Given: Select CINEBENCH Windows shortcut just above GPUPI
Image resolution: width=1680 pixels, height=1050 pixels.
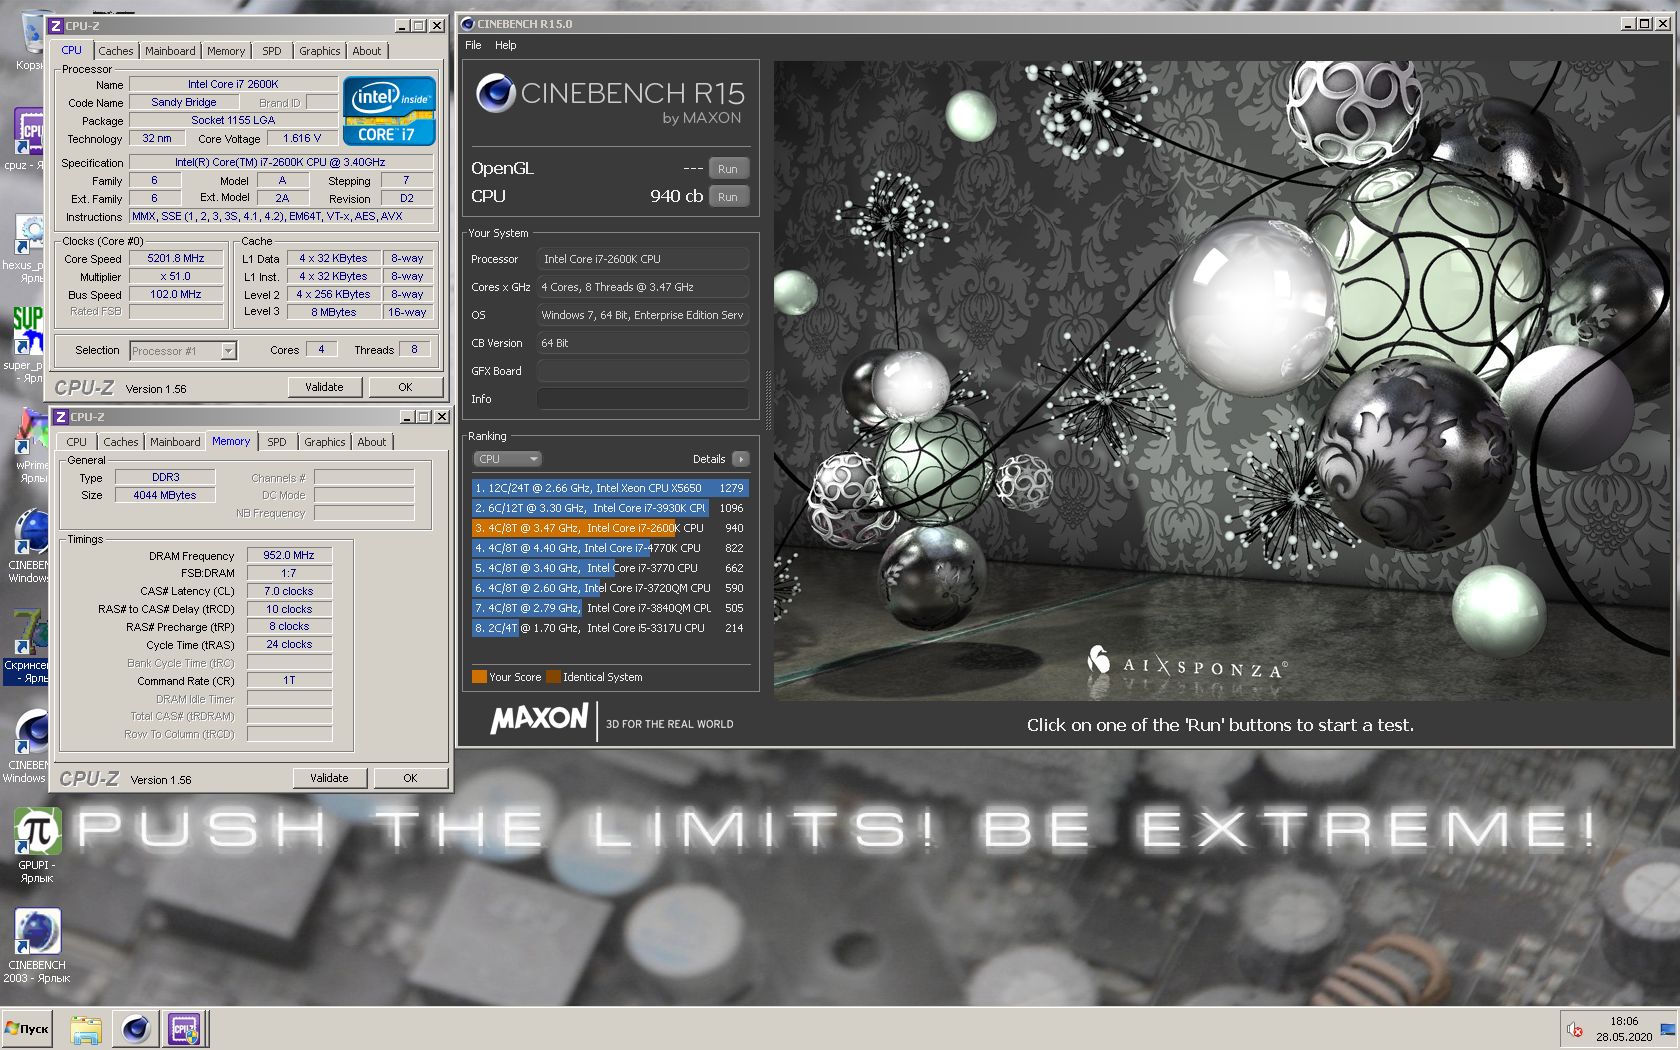Looking at the screenshot, I should (x=28, y=745).
